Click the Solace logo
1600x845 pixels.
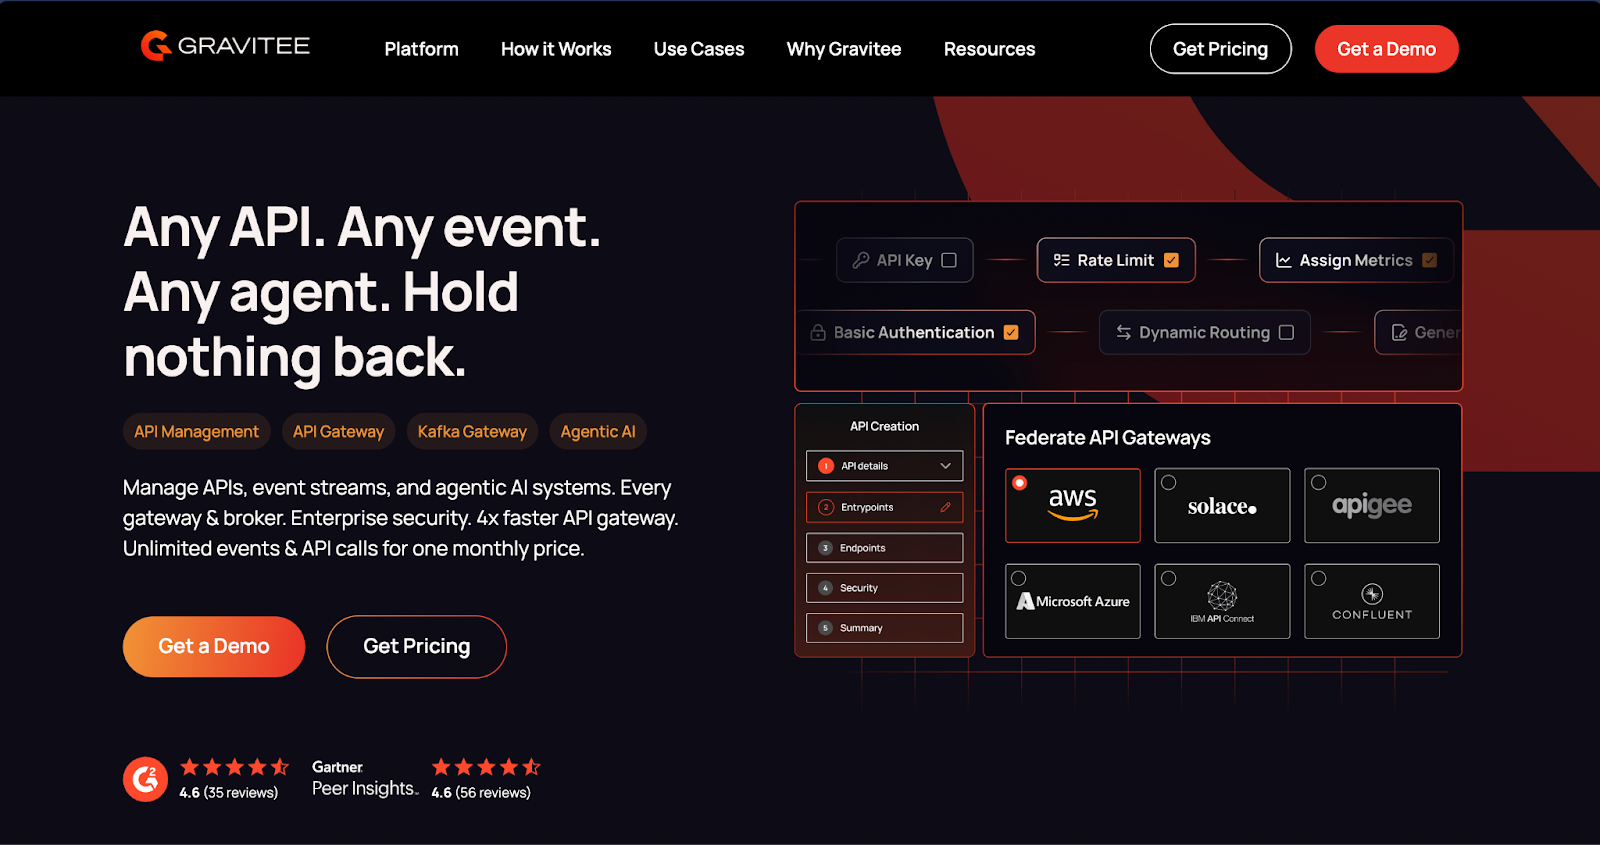[x=1222, y=506]
